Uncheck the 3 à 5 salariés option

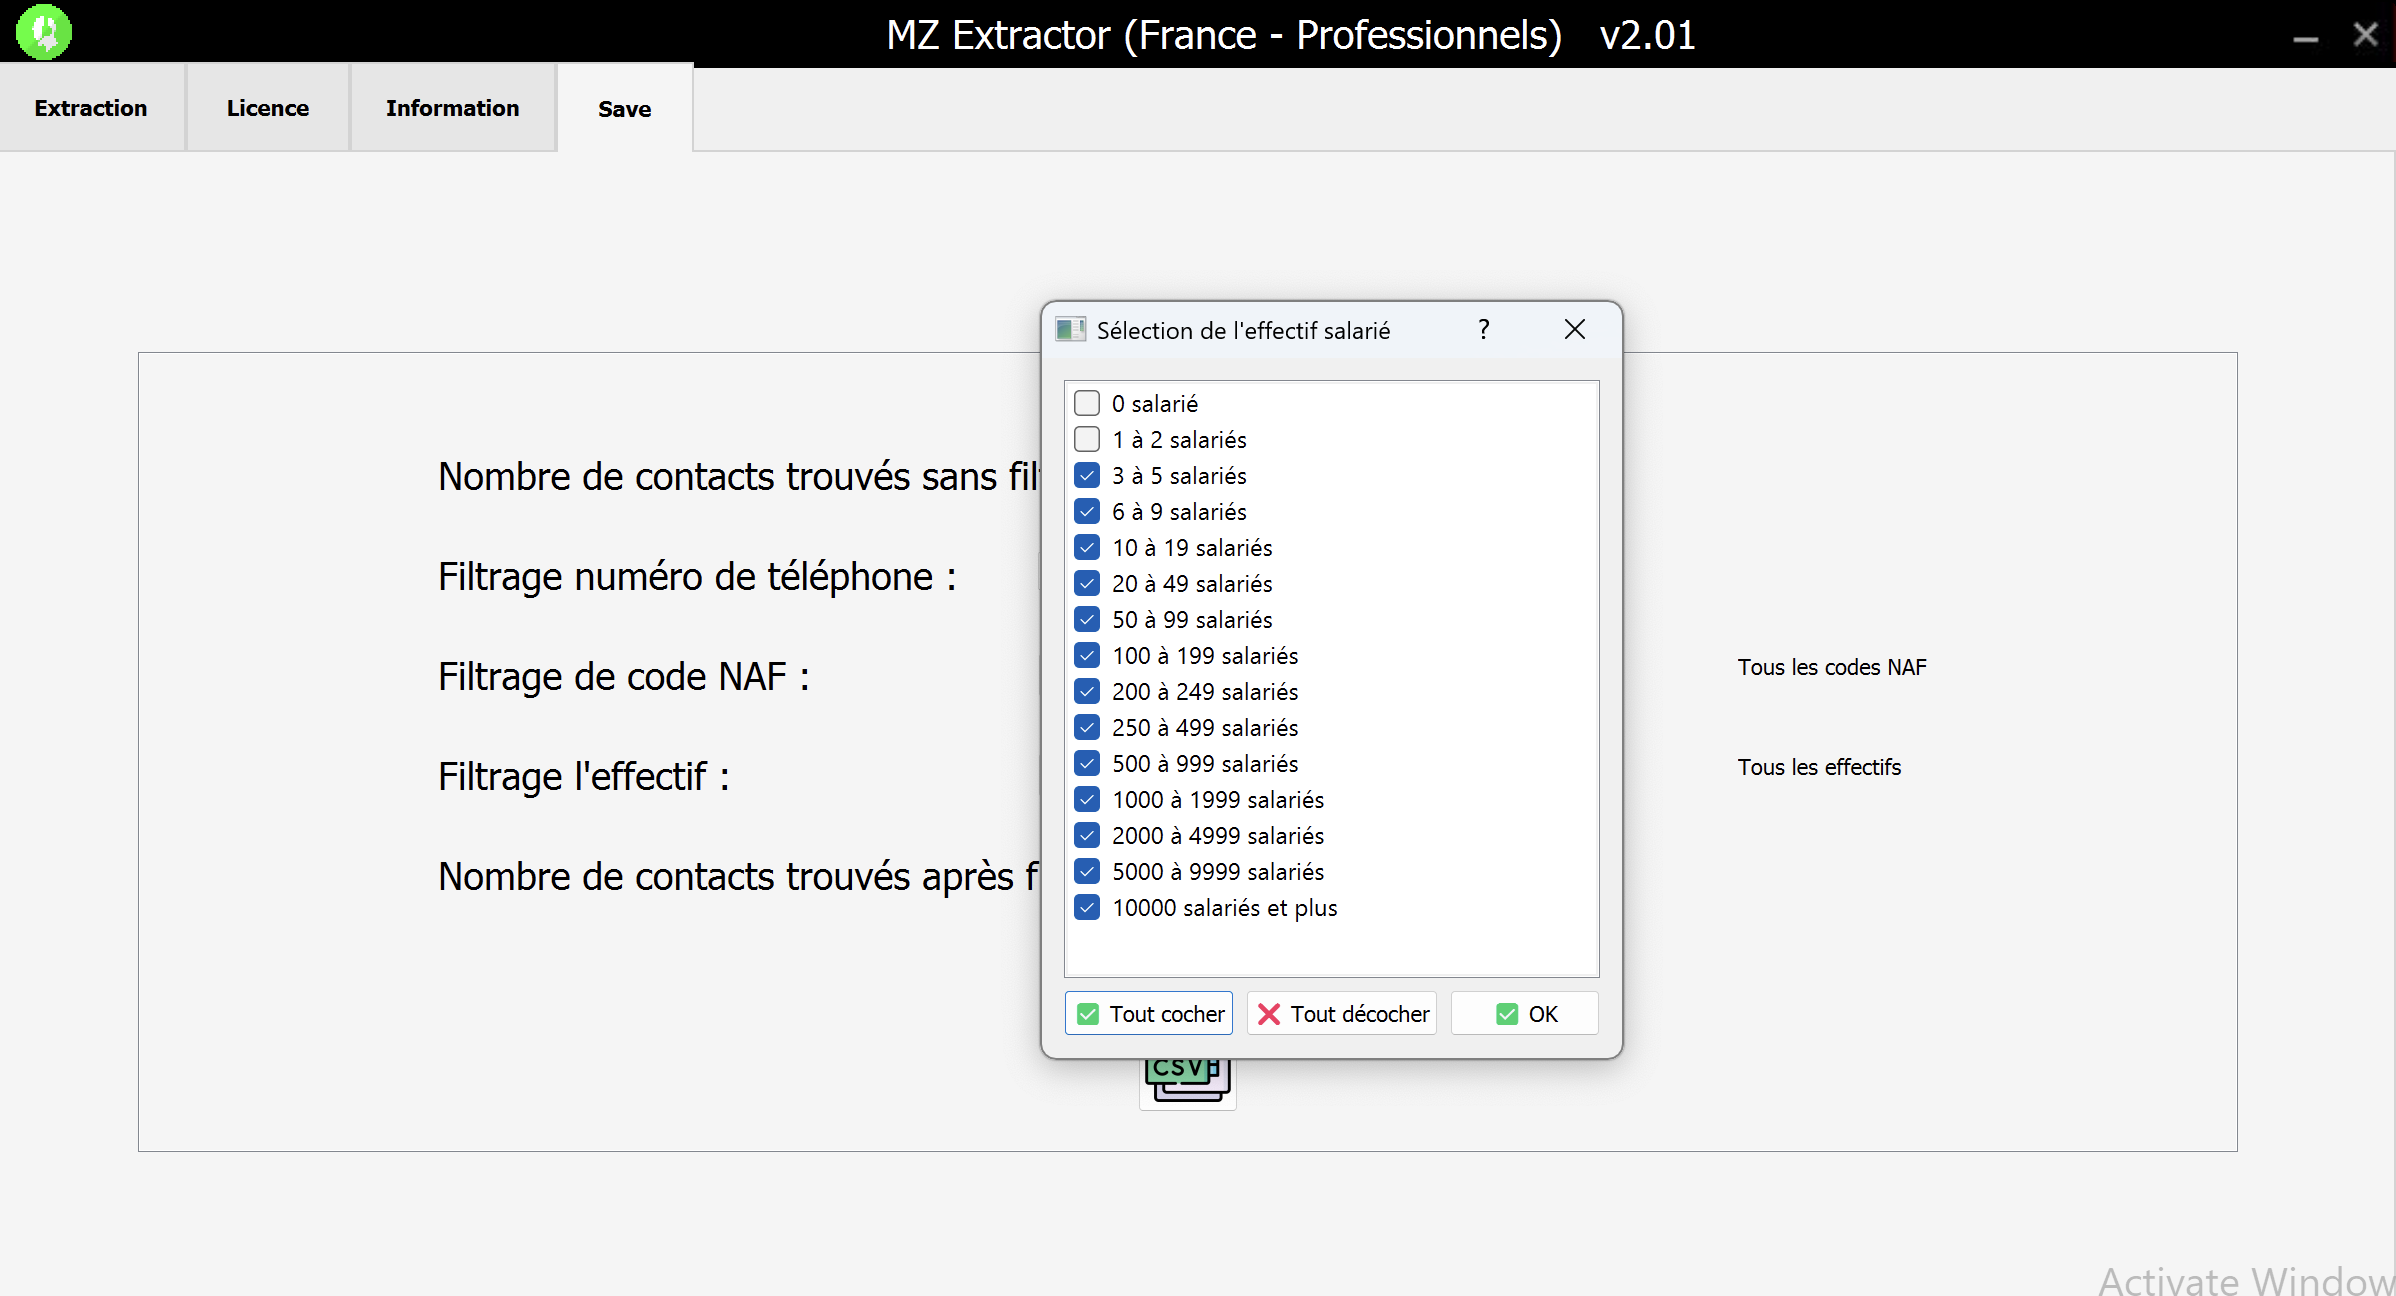click(x=1086, y=475)
